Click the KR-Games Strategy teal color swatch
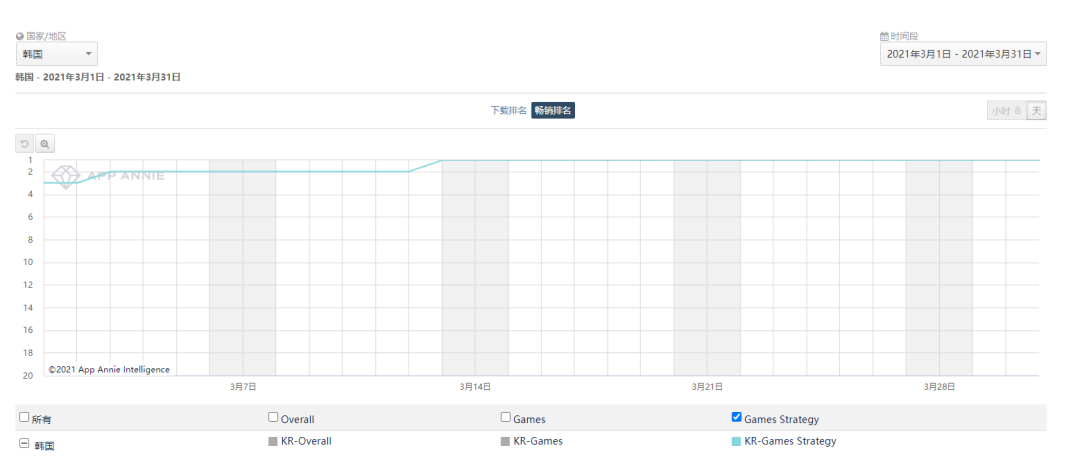The height and width of the screenshot is (464, 1080). point(737,441)
